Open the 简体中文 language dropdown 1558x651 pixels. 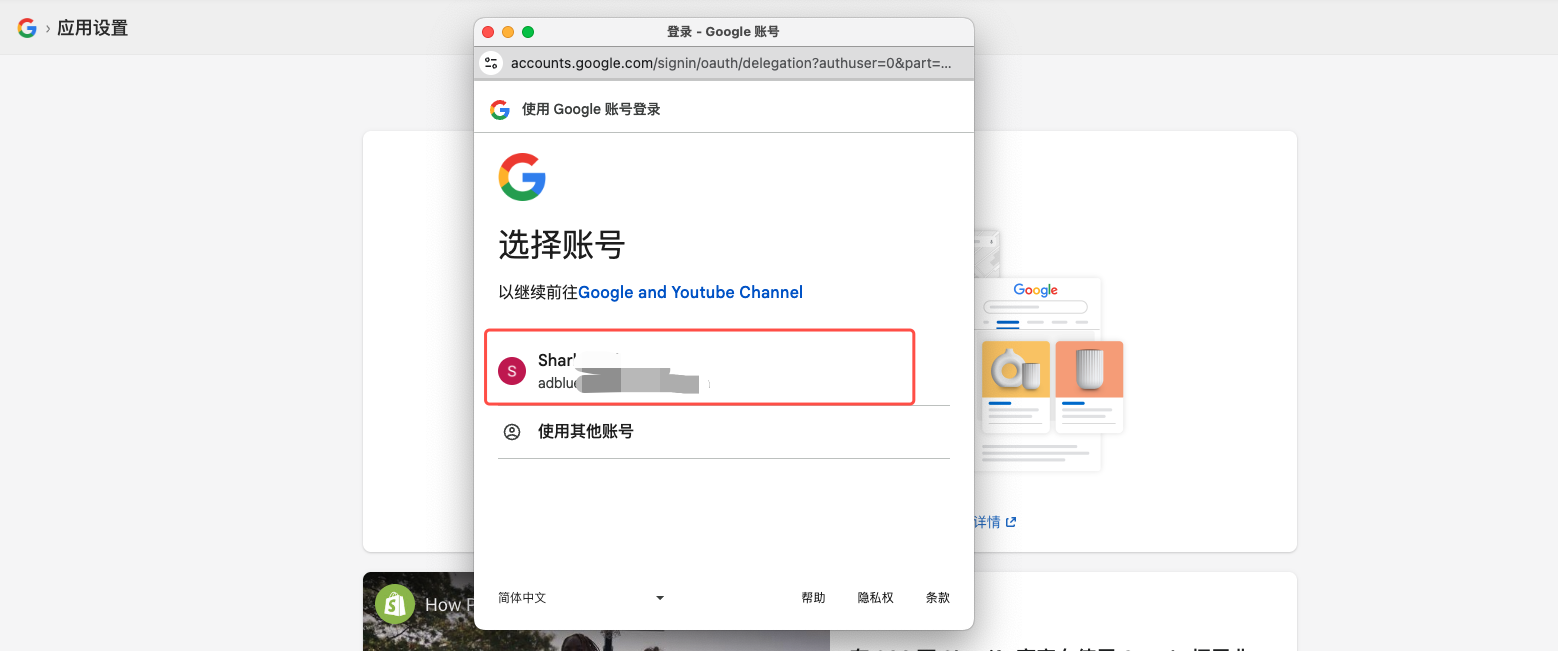point(582,598)
